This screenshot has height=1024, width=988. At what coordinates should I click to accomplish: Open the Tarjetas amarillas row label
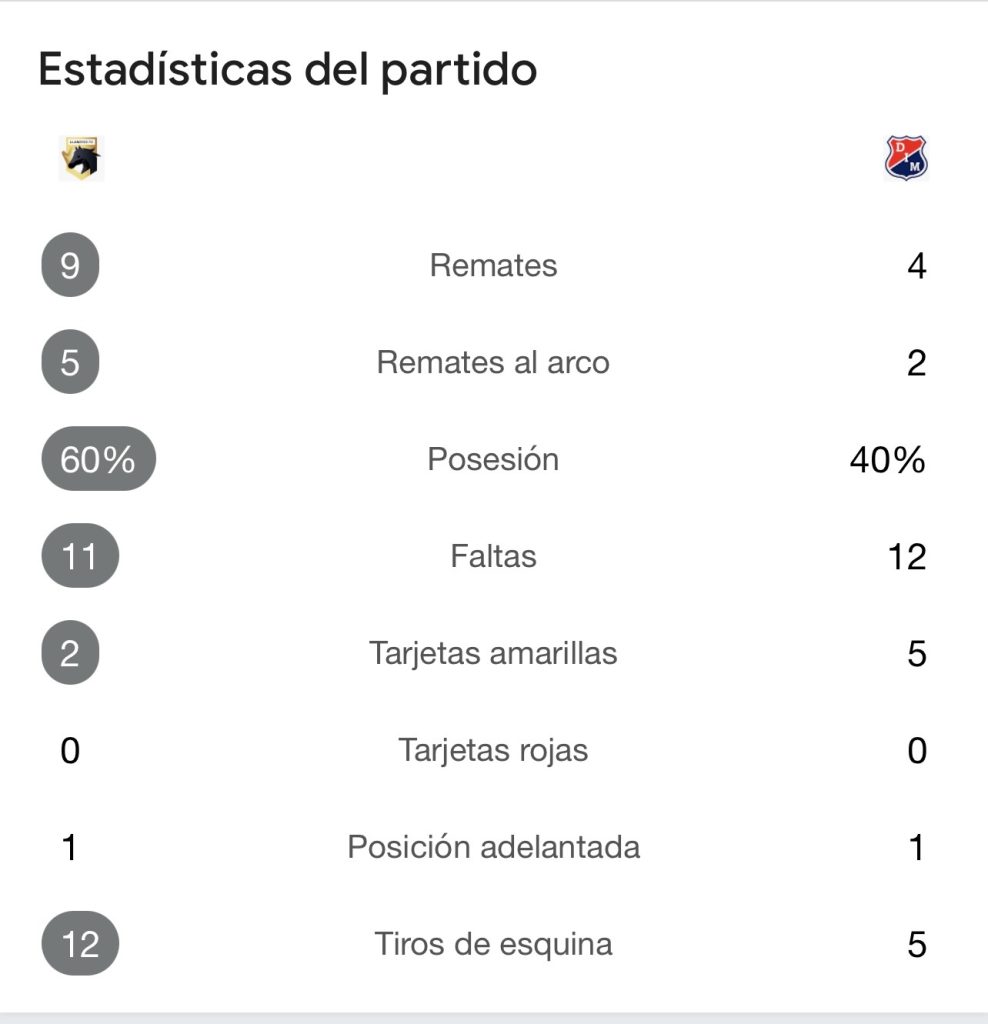(x=493, y=653)
